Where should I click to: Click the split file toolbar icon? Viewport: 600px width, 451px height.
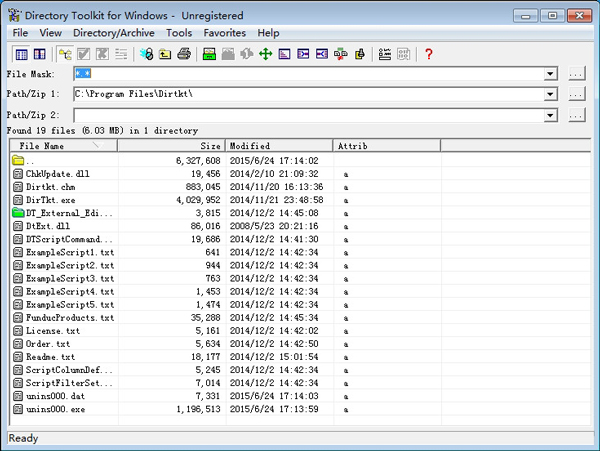tap(303, 54)
